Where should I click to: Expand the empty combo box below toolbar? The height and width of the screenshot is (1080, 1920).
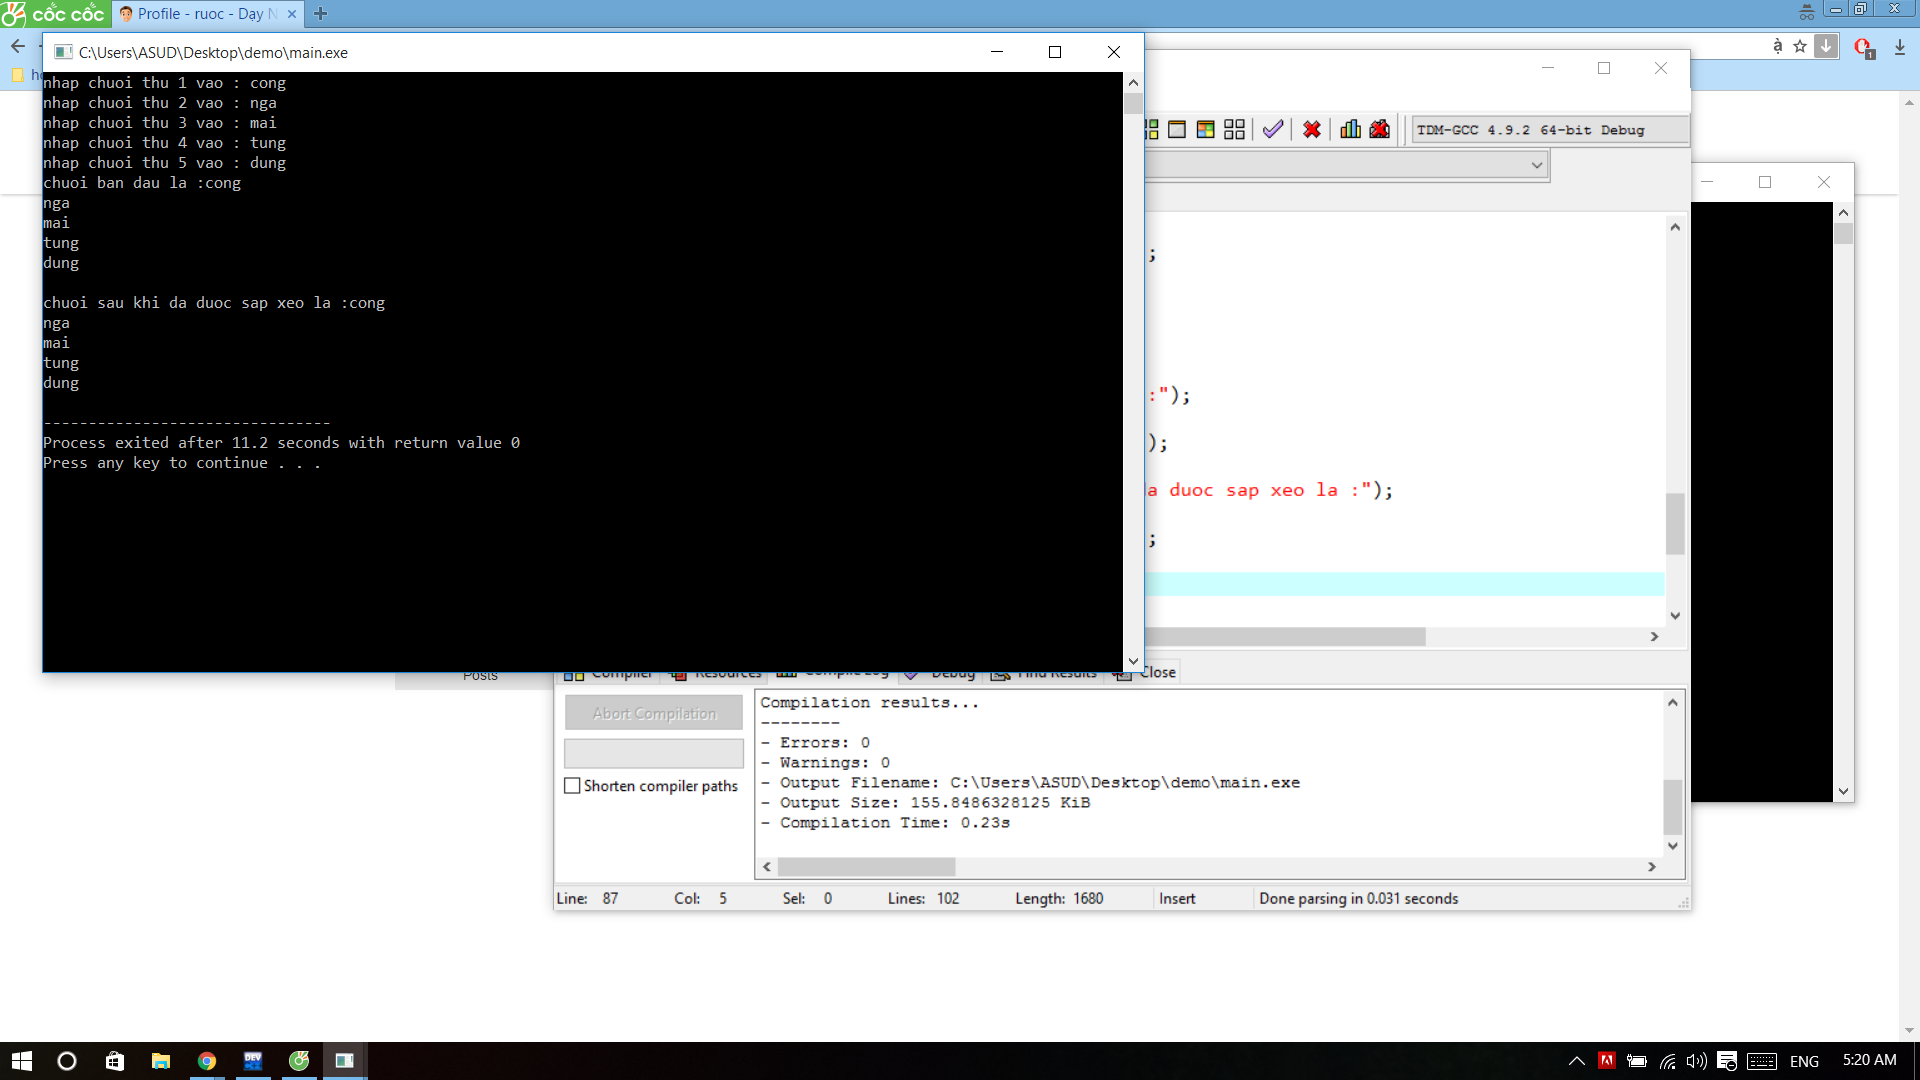click(x=1536, y=165)
